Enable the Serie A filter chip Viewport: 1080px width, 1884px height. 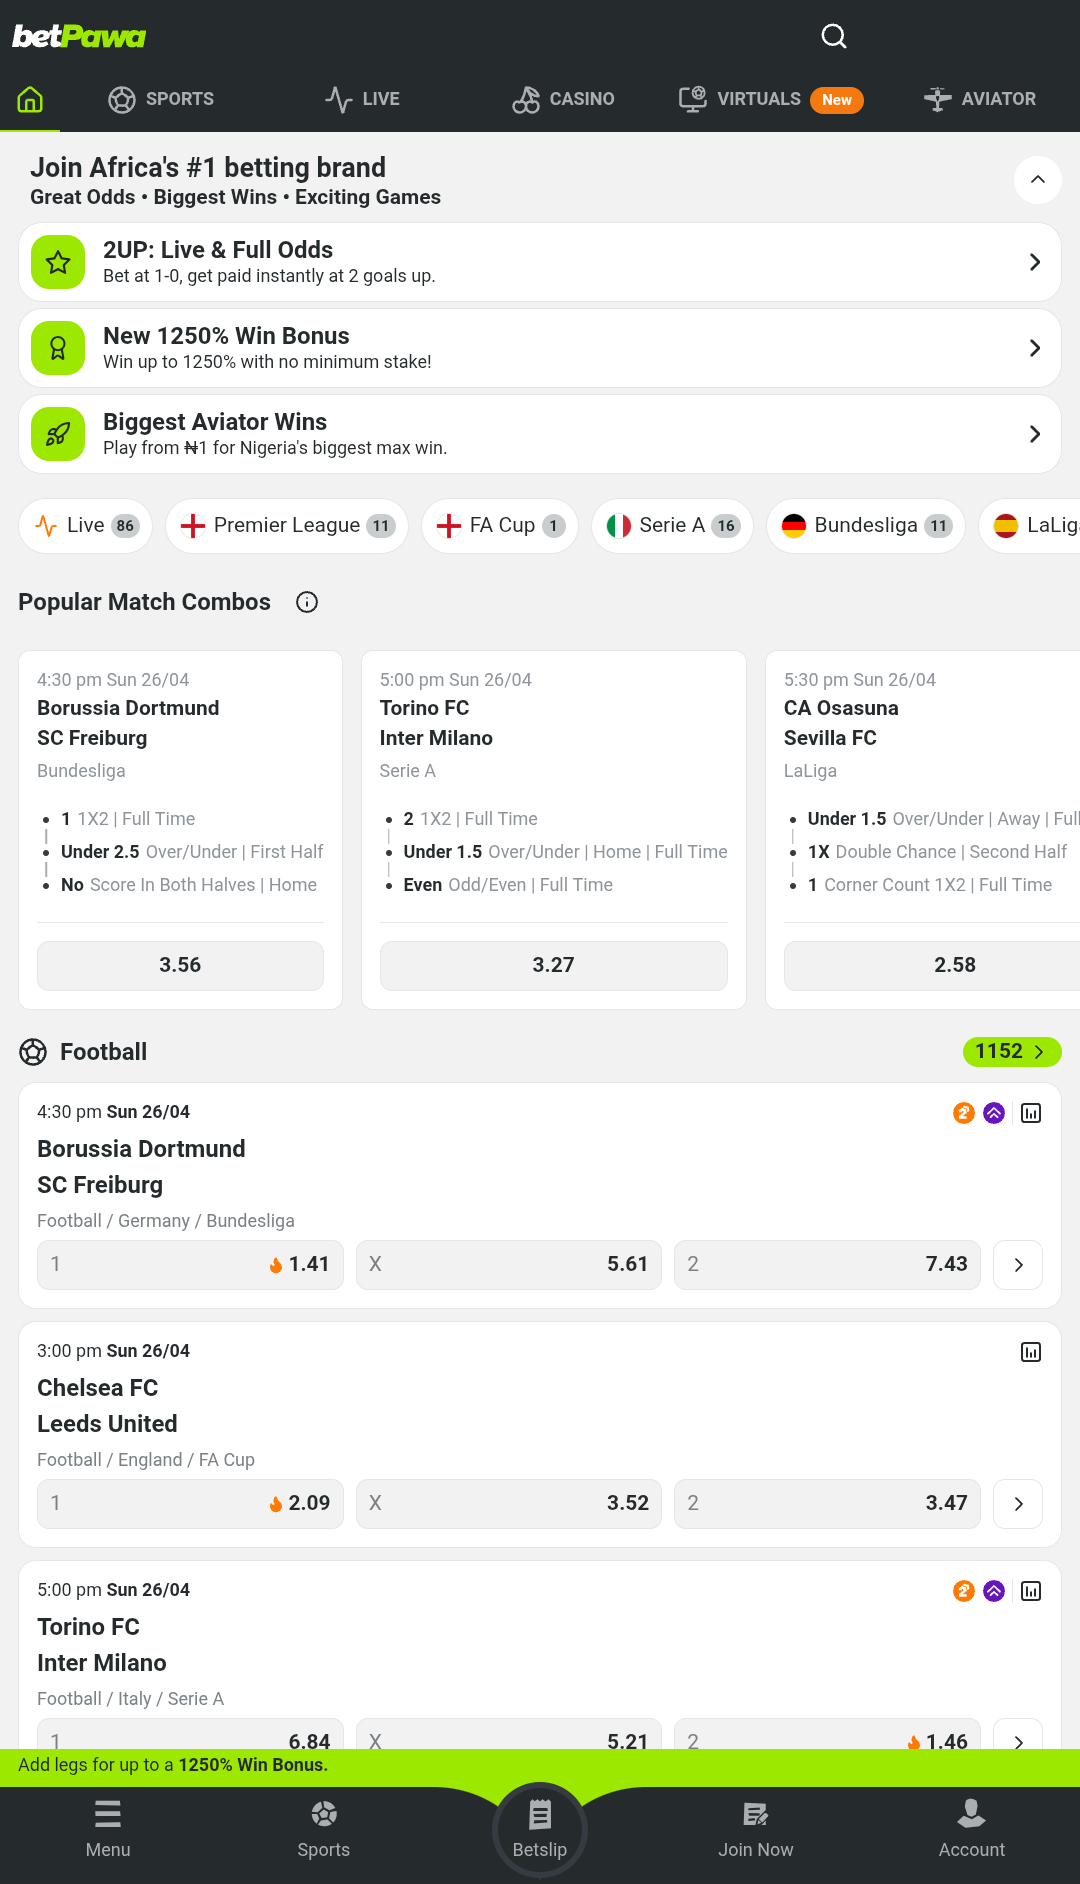pyautogui.click(x=671, y=525)
